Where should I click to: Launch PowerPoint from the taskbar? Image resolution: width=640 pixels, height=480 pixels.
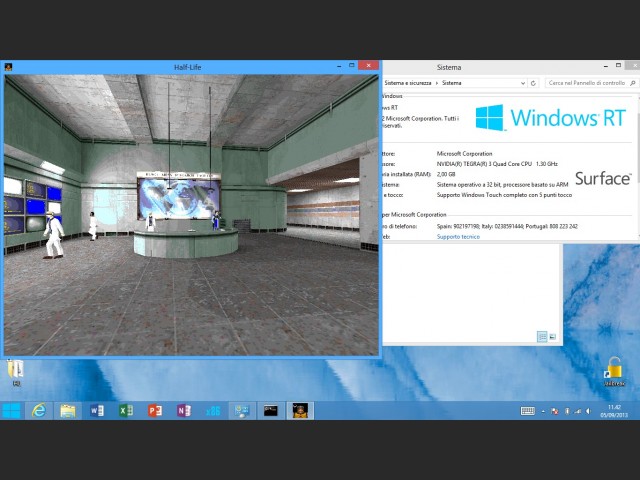(x=155, y=411)
